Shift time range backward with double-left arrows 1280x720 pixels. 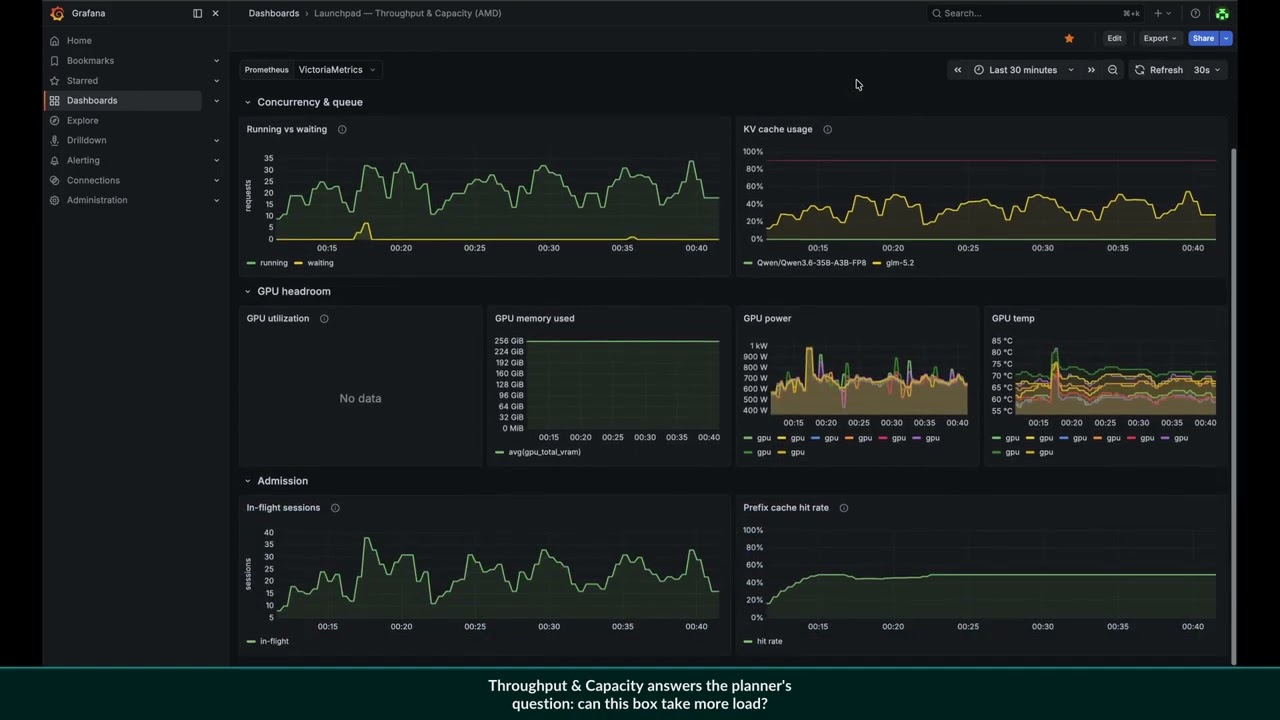click(957, 70)
